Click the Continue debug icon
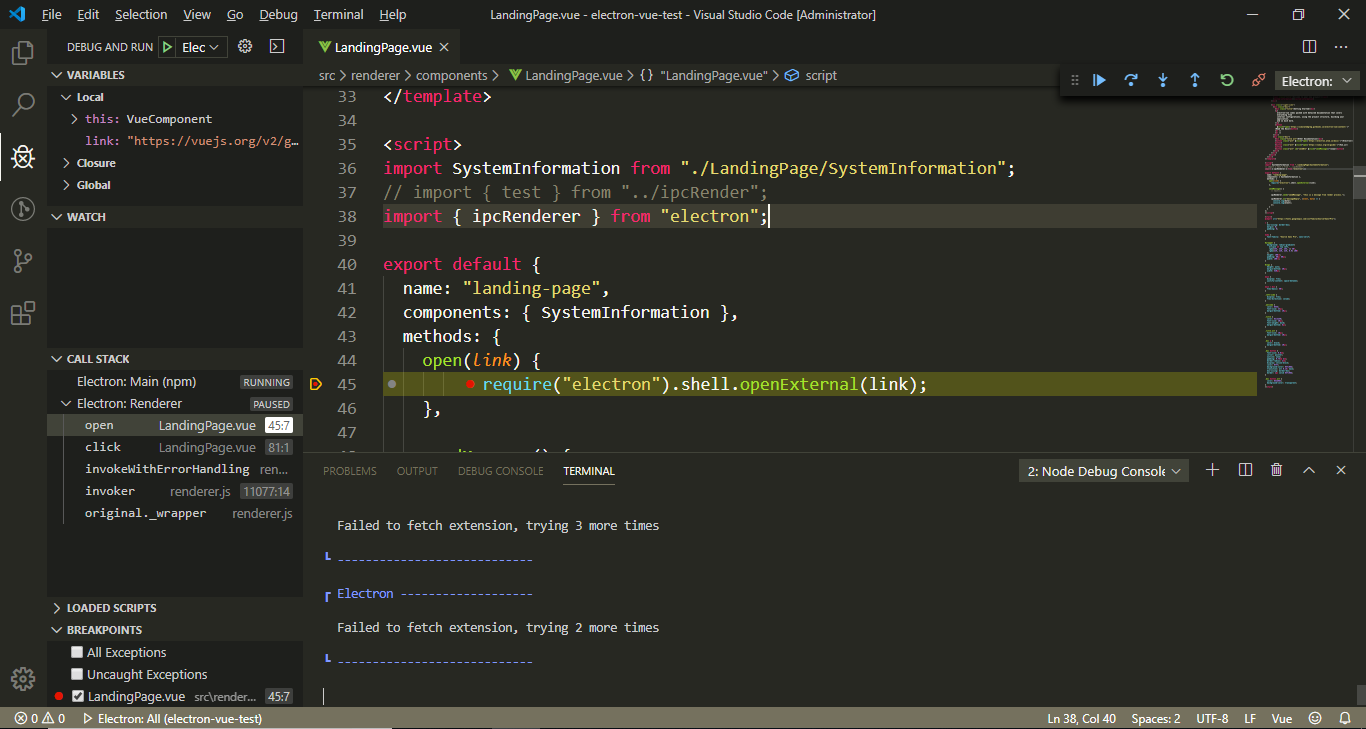Image resolution: width=1366 pixels, height=729 pixels. click(x=1099, y=80)
